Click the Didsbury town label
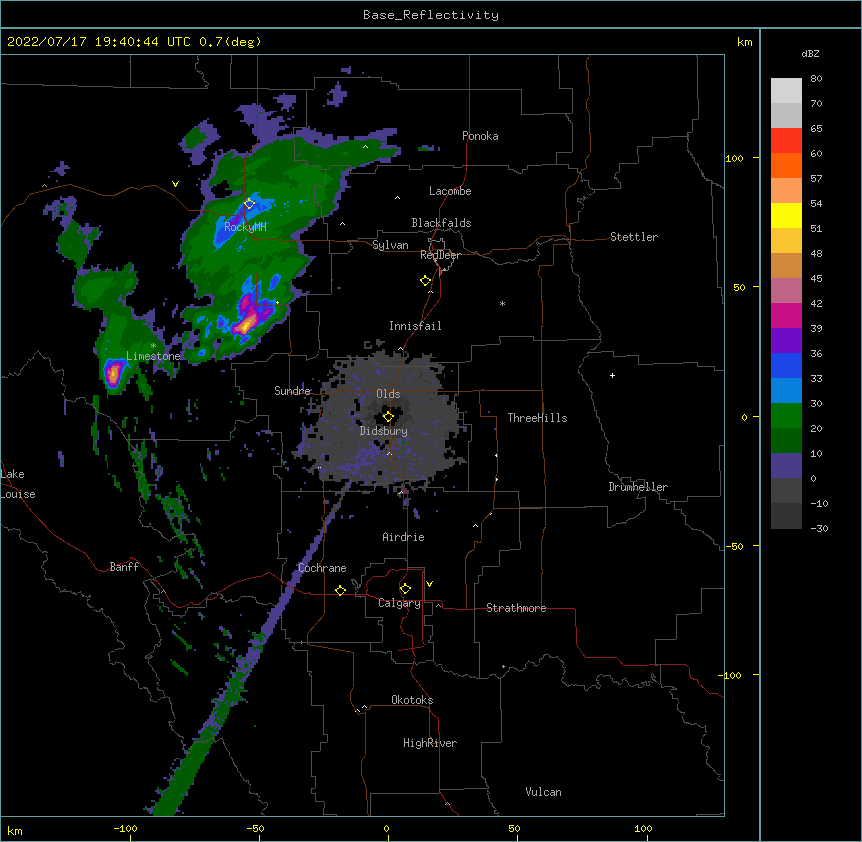Screen dimensions: 862x842 coord(384,431)
